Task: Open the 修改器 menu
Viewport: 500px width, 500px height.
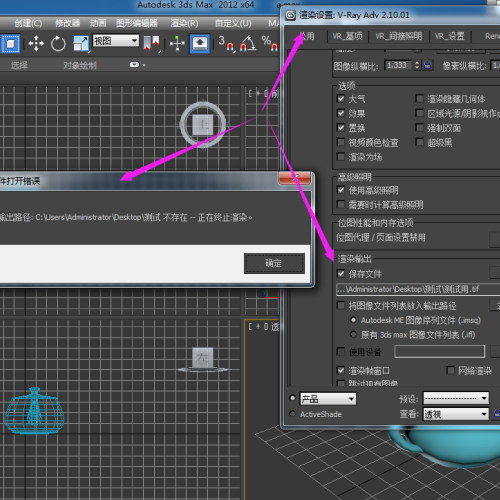Action: (x=67, y=23)
